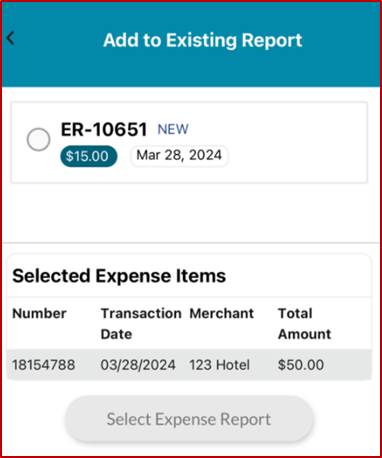Screen dimensions: 382x458
Task: Tap the blank area below the report card
Action: point(190,213)
